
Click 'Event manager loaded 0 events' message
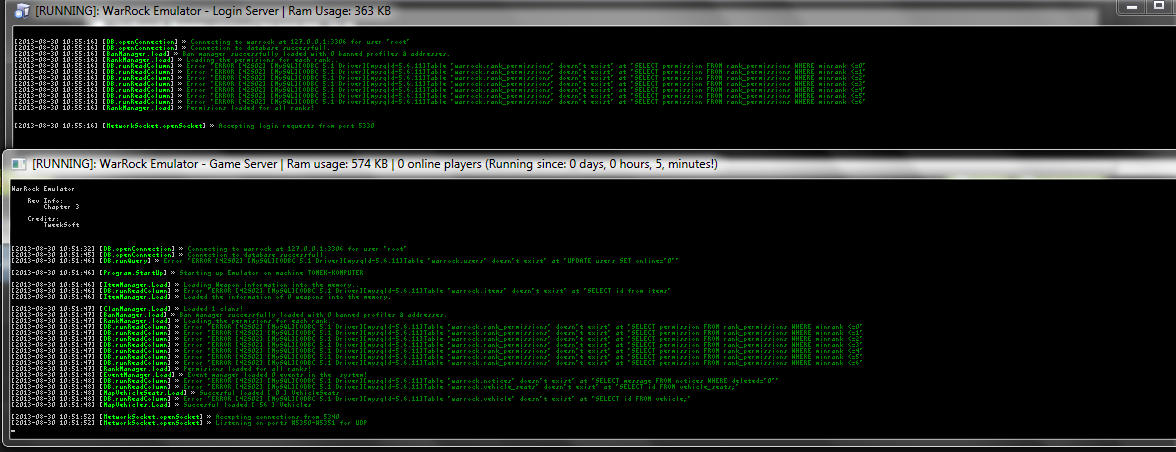(276, 375)
